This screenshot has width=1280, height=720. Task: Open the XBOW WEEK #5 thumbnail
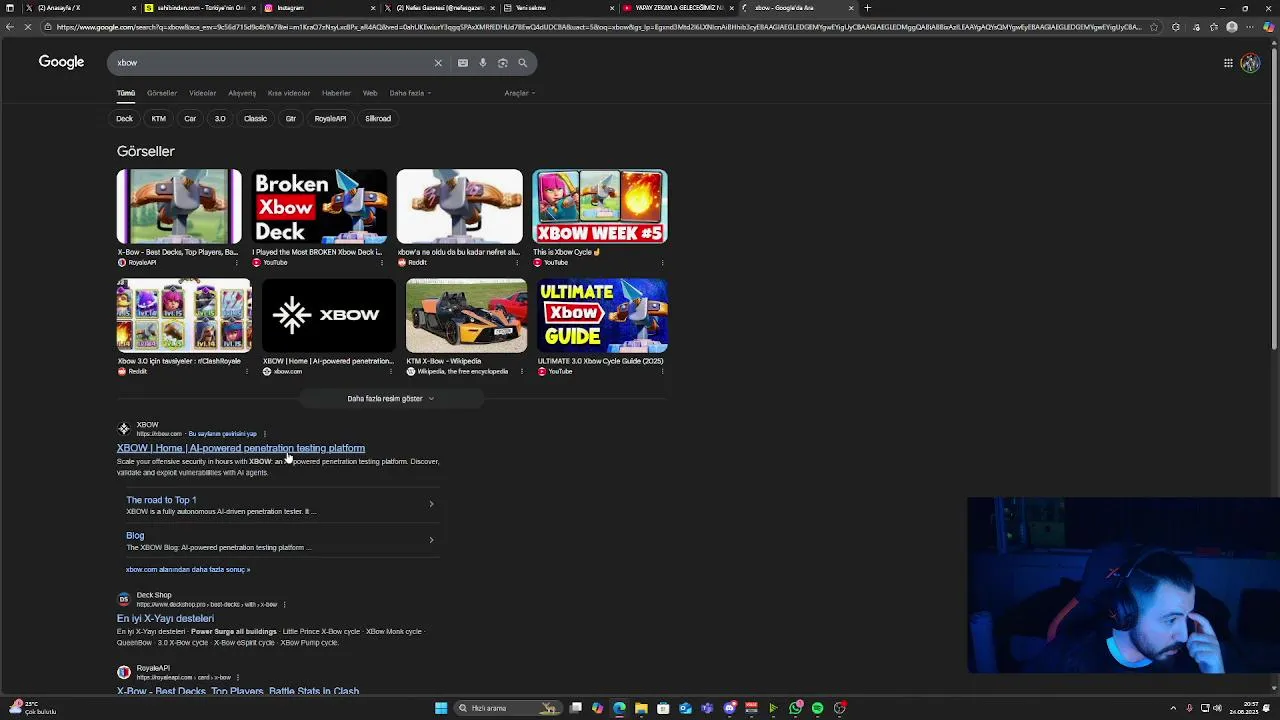(600, 207)
